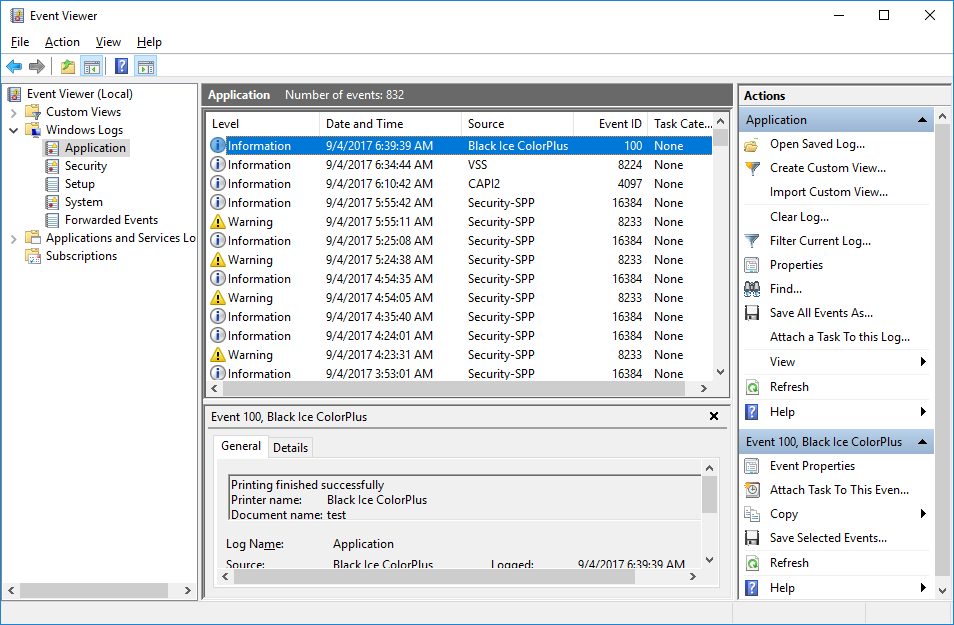Screen dimensions: 954x625
Task: Expand Applications and Services Logs node
Action: tap(13, 238)
